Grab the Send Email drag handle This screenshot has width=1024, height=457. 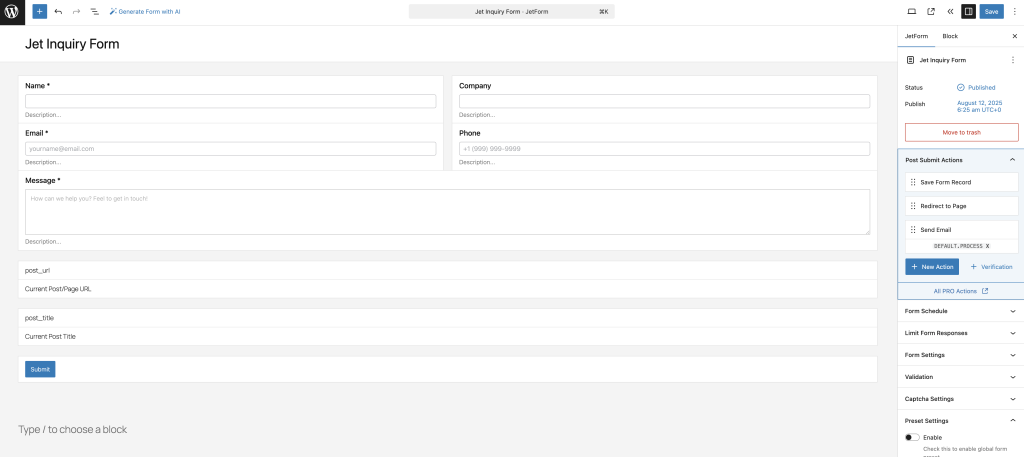(913, 230)
